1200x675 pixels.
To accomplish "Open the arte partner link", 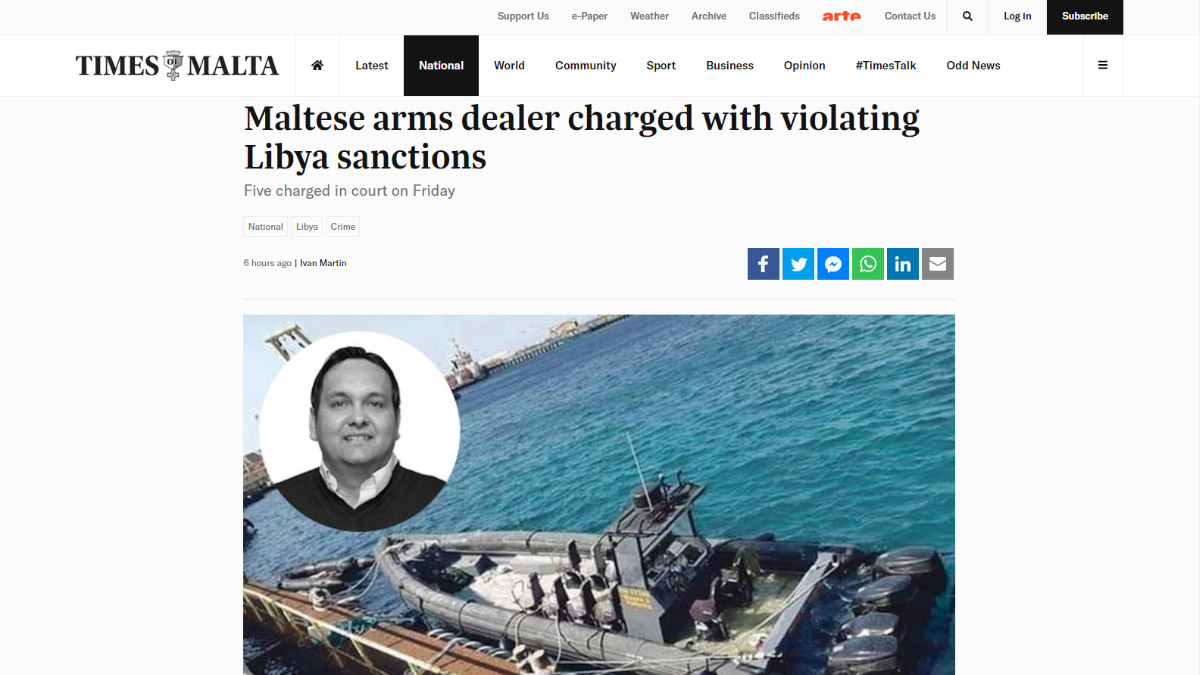I will point(842,16).
